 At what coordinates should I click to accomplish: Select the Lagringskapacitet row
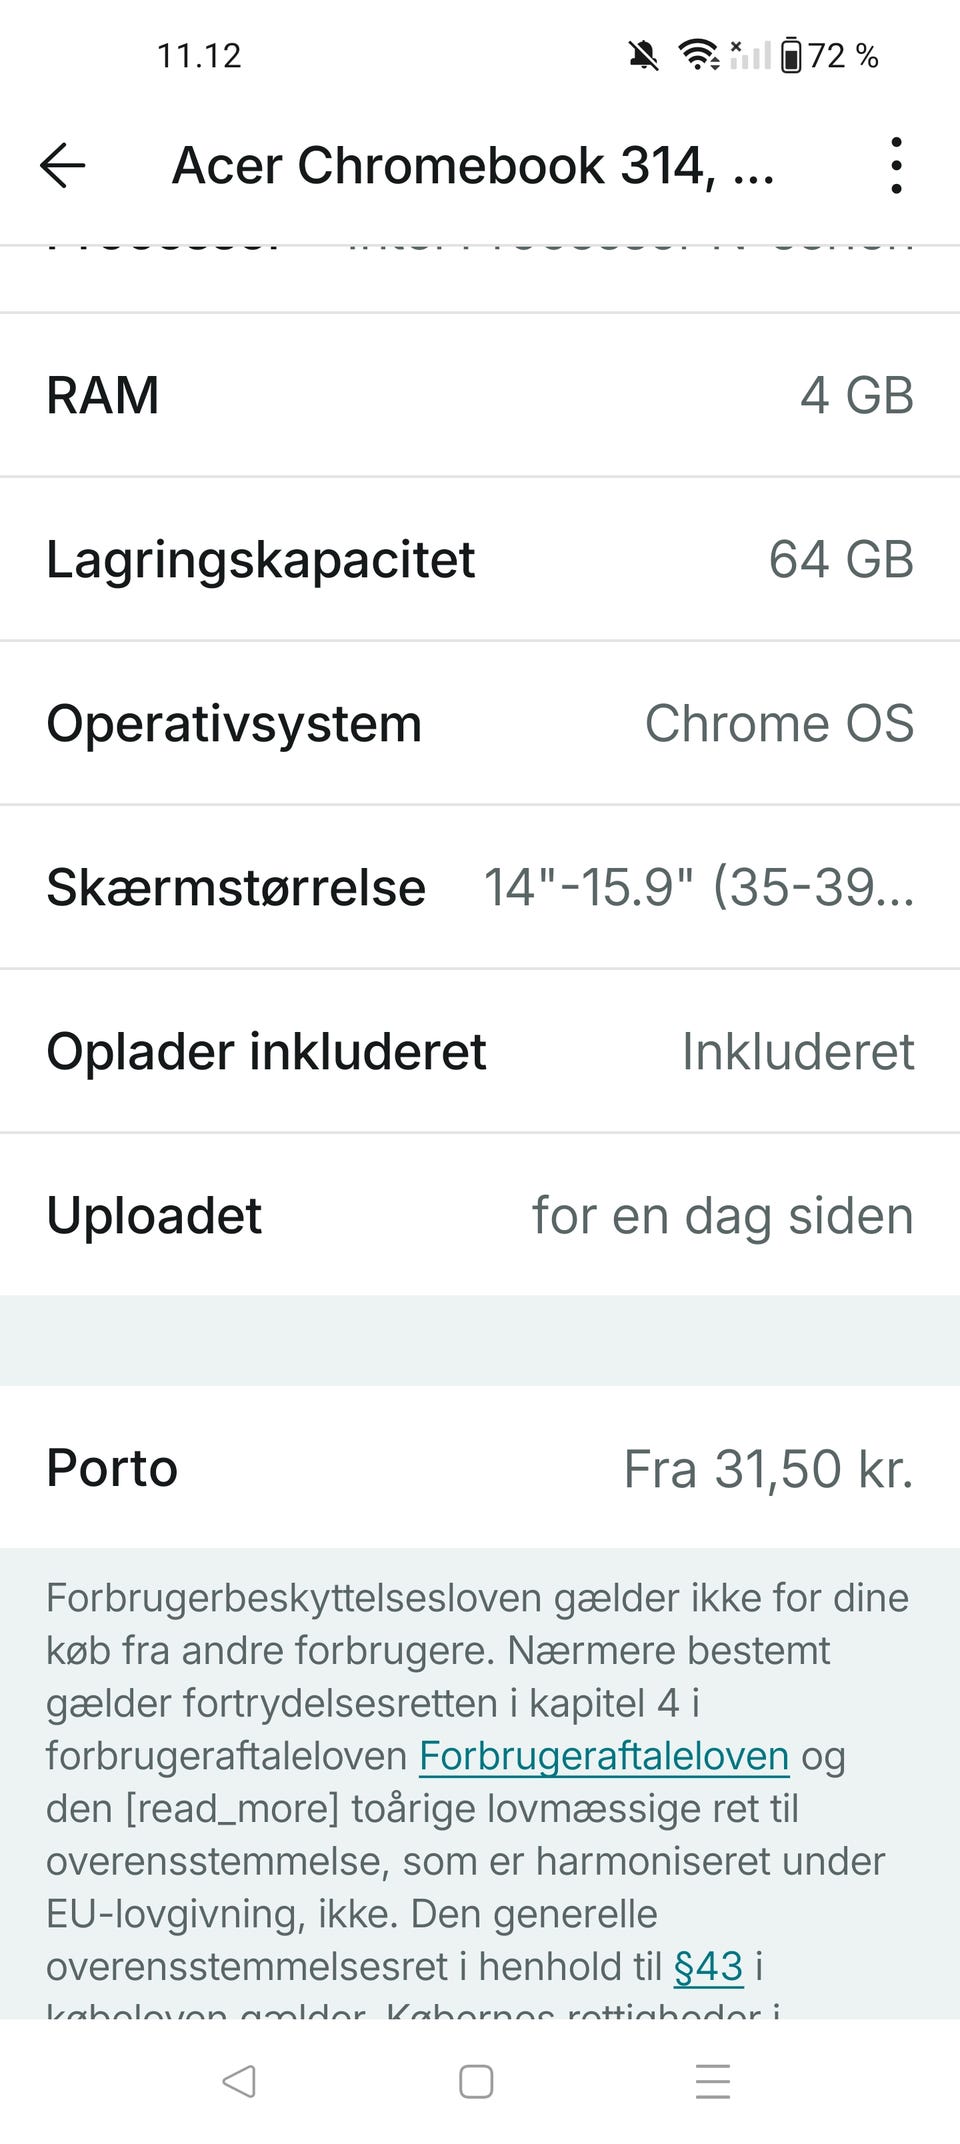[480, 559]
